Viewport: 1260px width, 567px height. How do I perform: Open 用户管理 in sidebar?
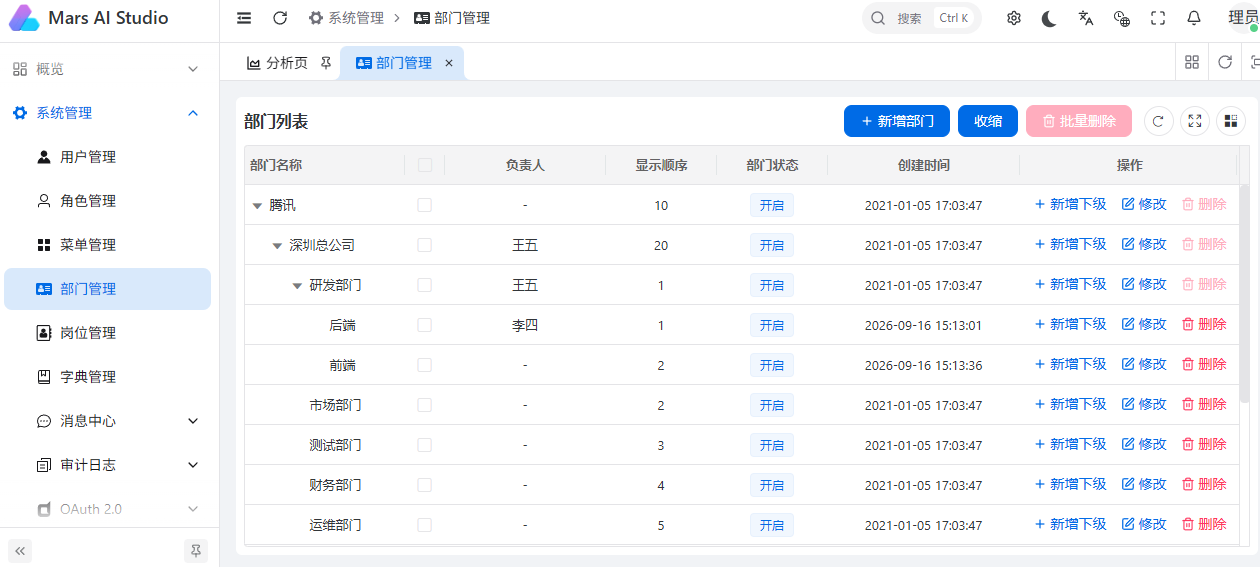107,157
